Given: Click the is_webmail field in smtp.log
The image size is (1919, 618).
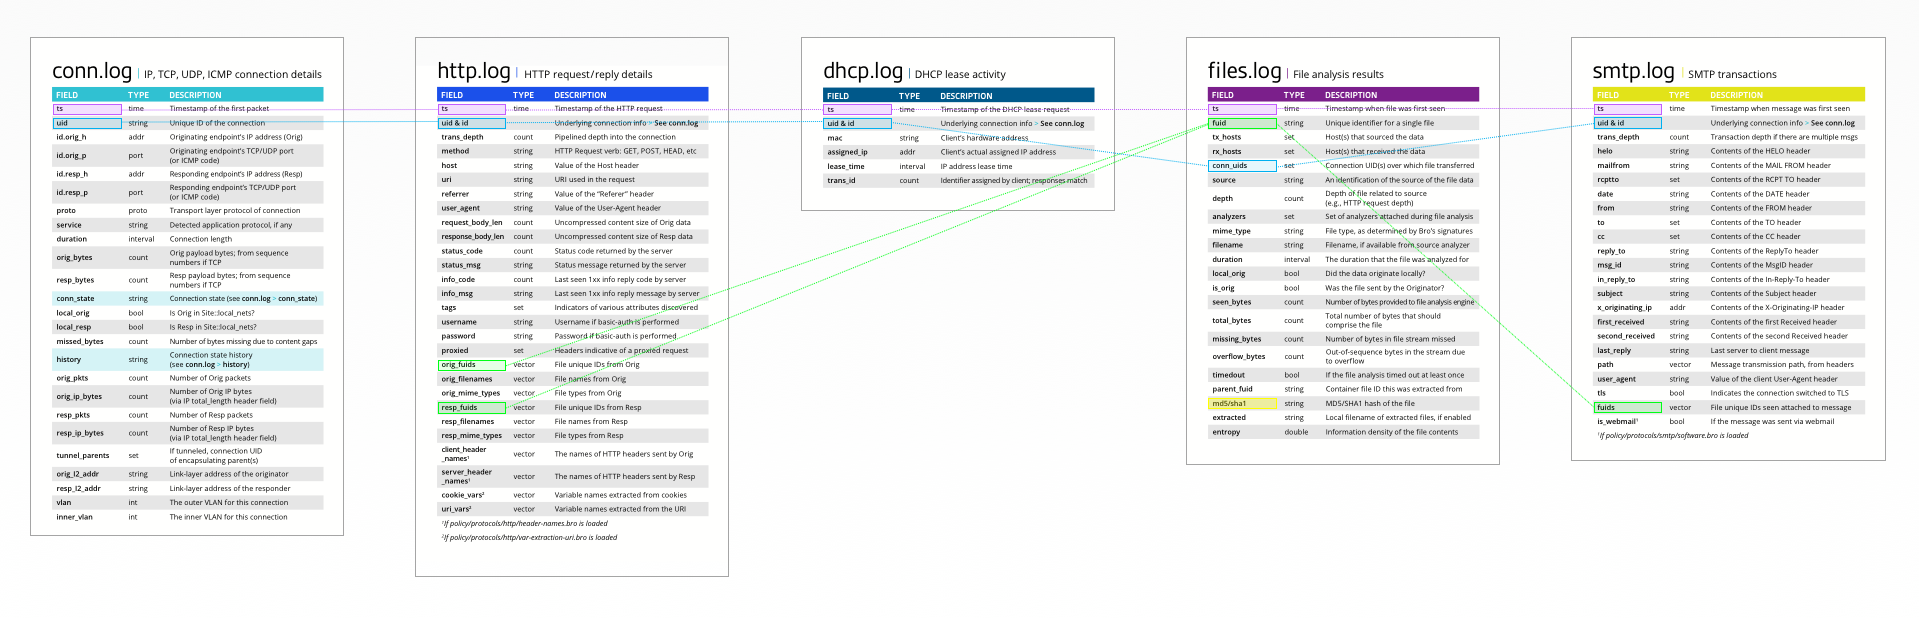Looking at the screenshot, I should pyautogui.click(x=1617, y=422).
